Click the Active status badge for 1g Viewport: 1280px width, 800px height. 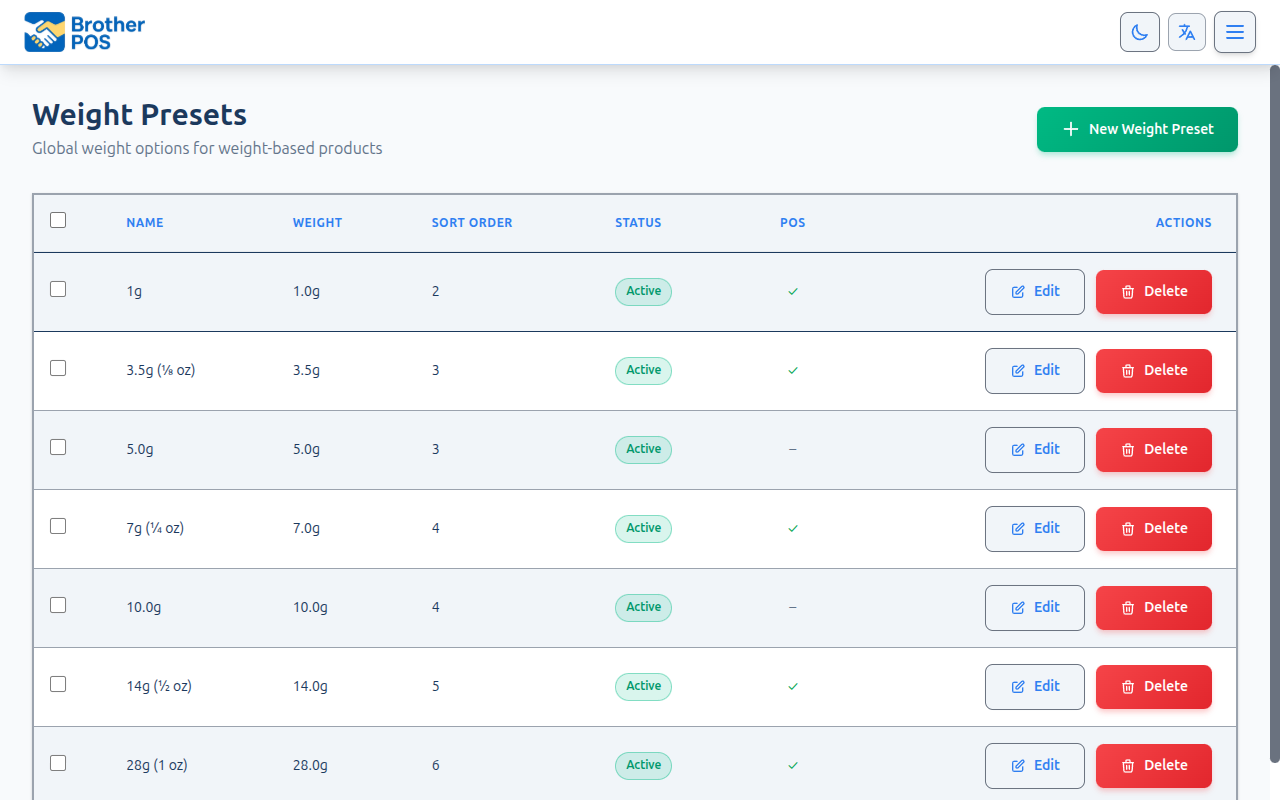[x=643, y=291]
